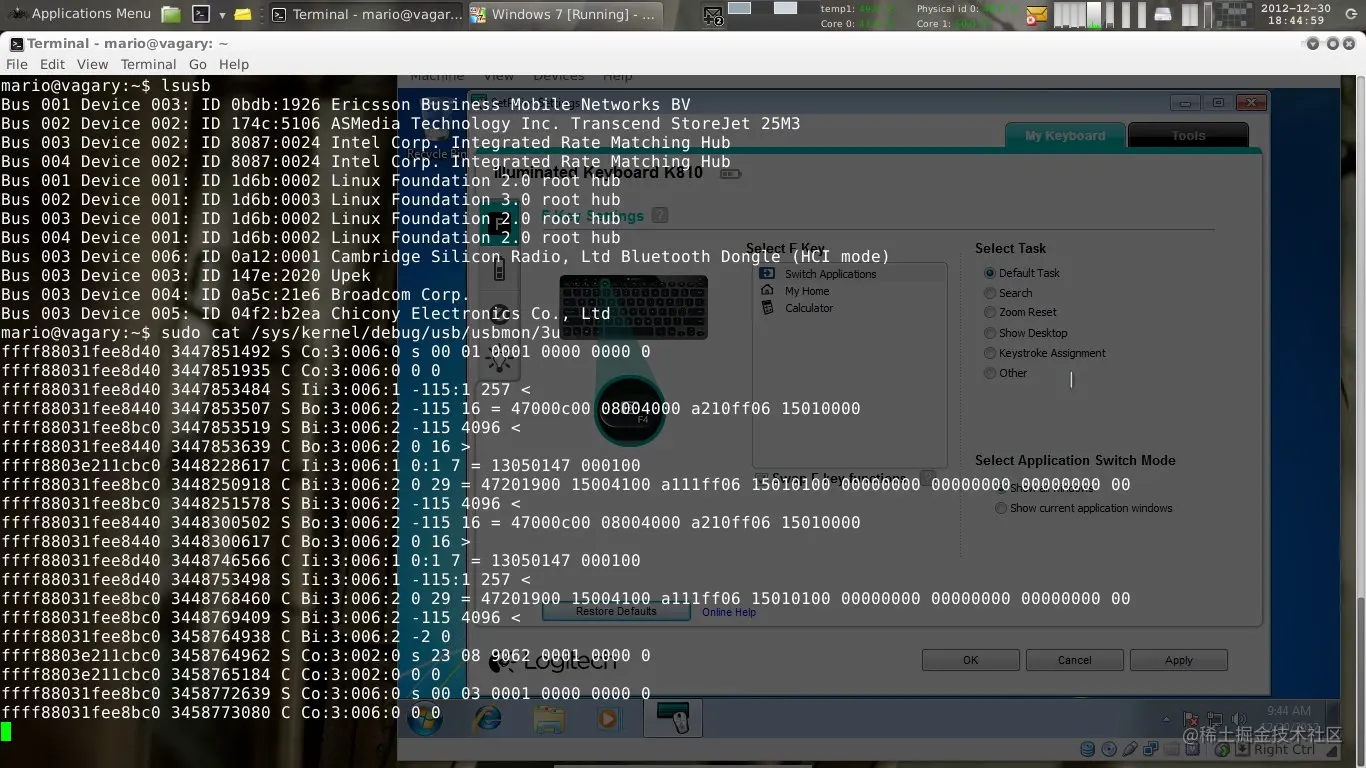Click the yellow envelope mail watcher icon

tap(1037, 15)
